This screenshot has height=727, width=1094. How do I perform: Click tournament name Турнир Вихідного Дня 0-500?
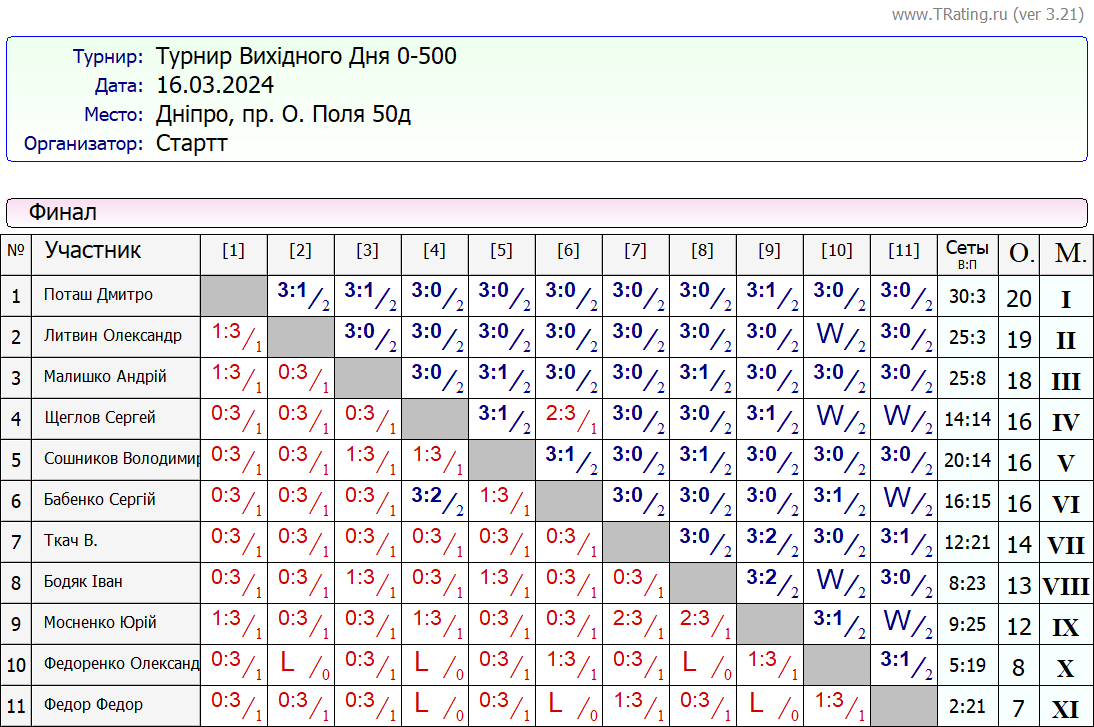306,56
